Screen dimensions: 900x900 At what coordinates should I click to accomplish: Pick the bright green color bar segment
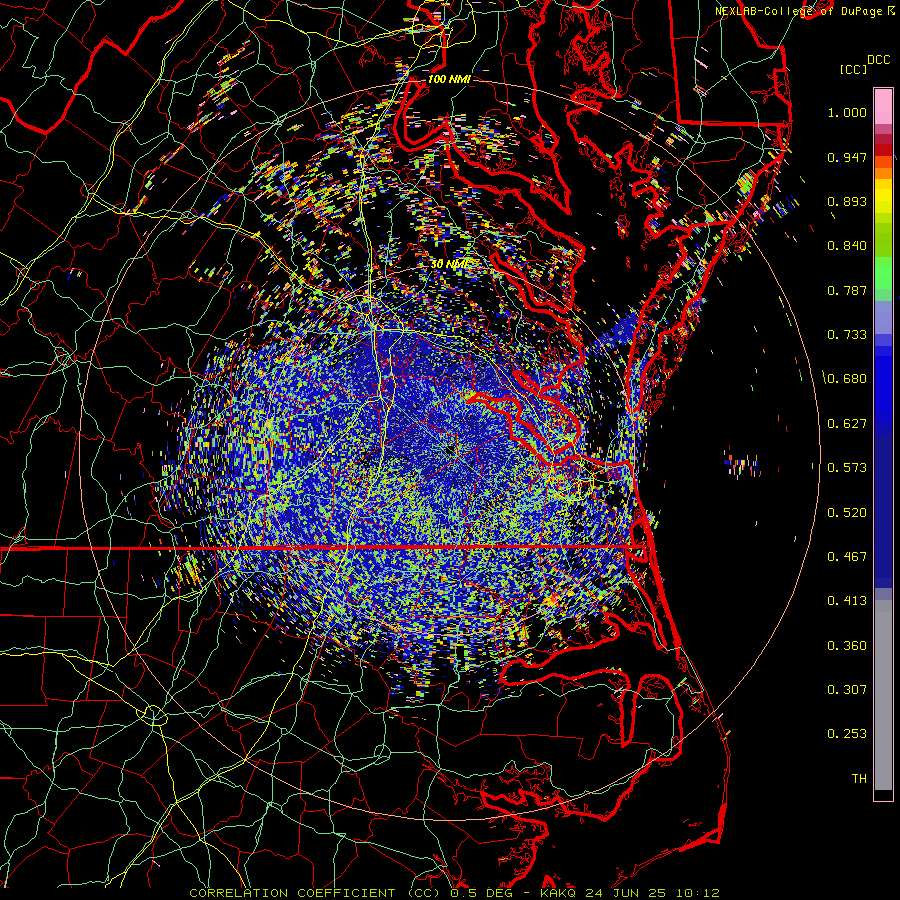point(883,273)
